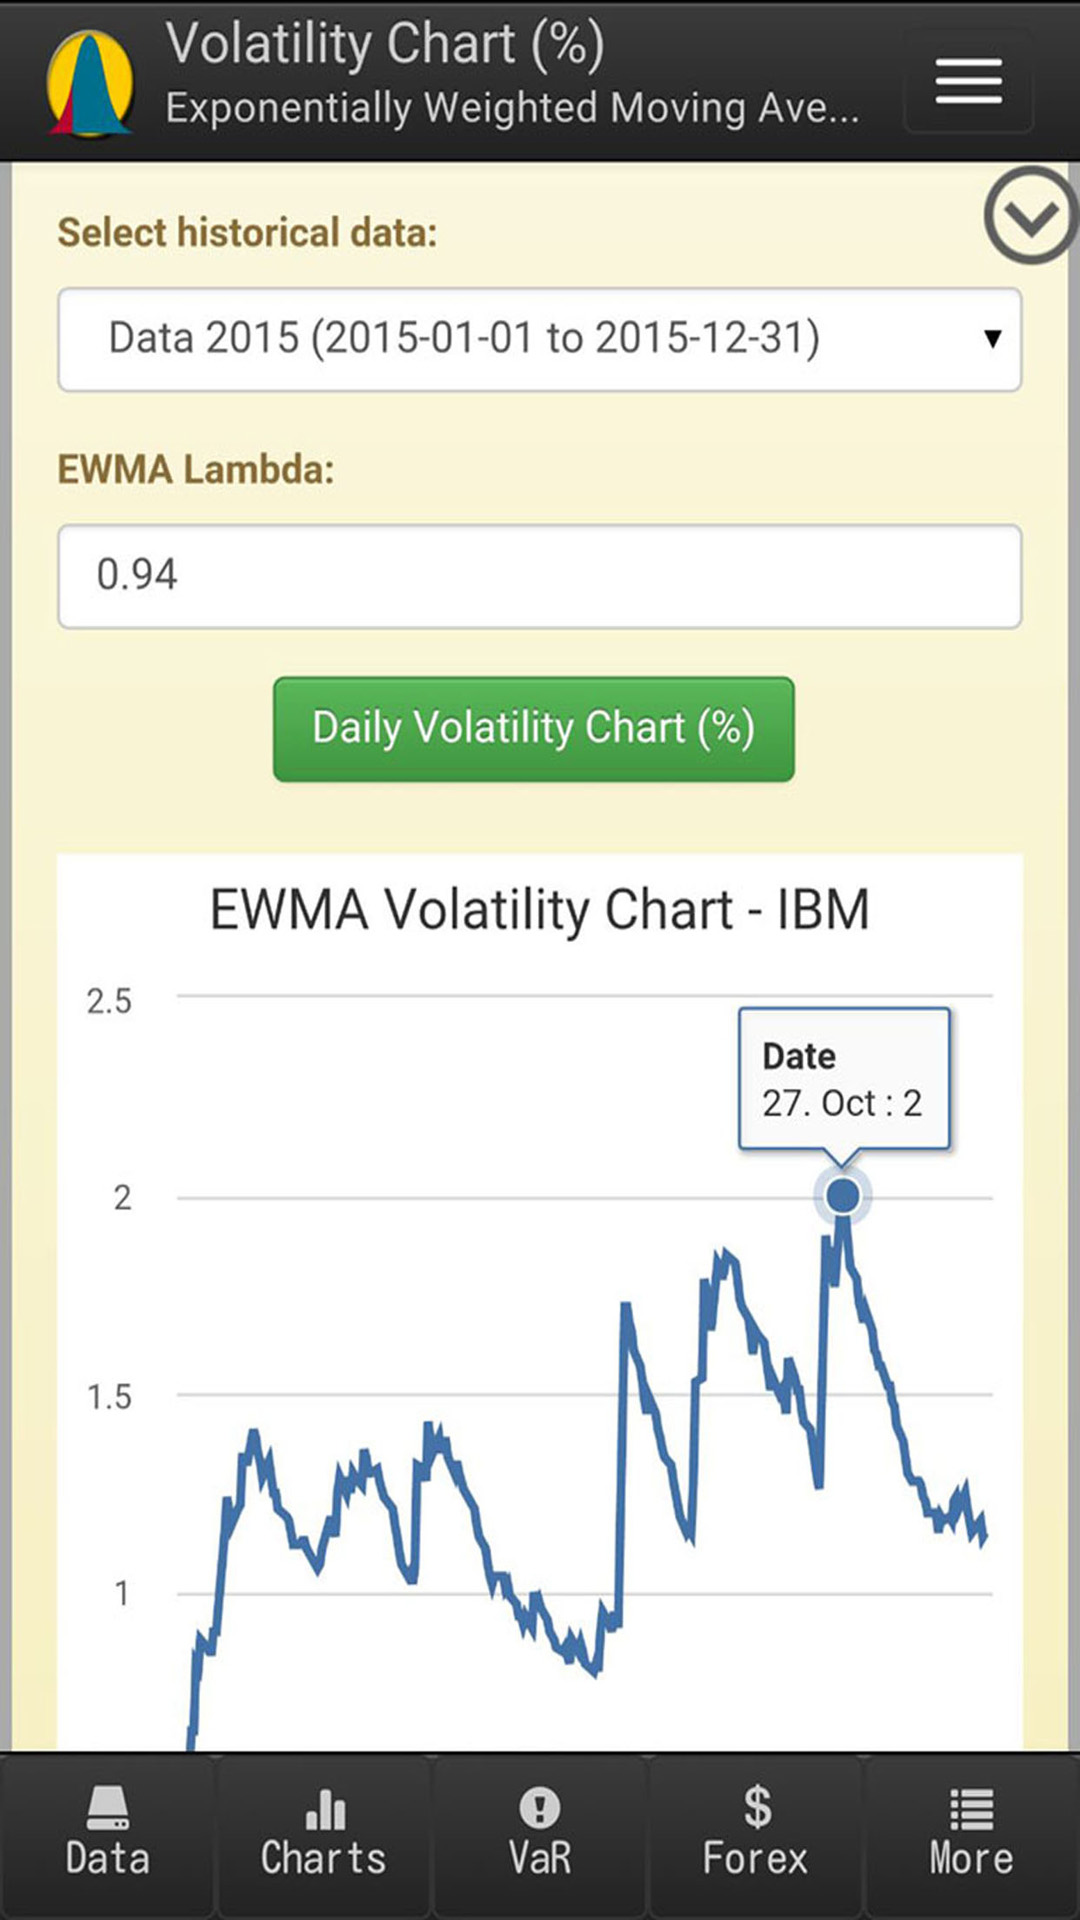Show the More tab options
This screenshot has height=1920, width=1080.
pos(972,1836)
